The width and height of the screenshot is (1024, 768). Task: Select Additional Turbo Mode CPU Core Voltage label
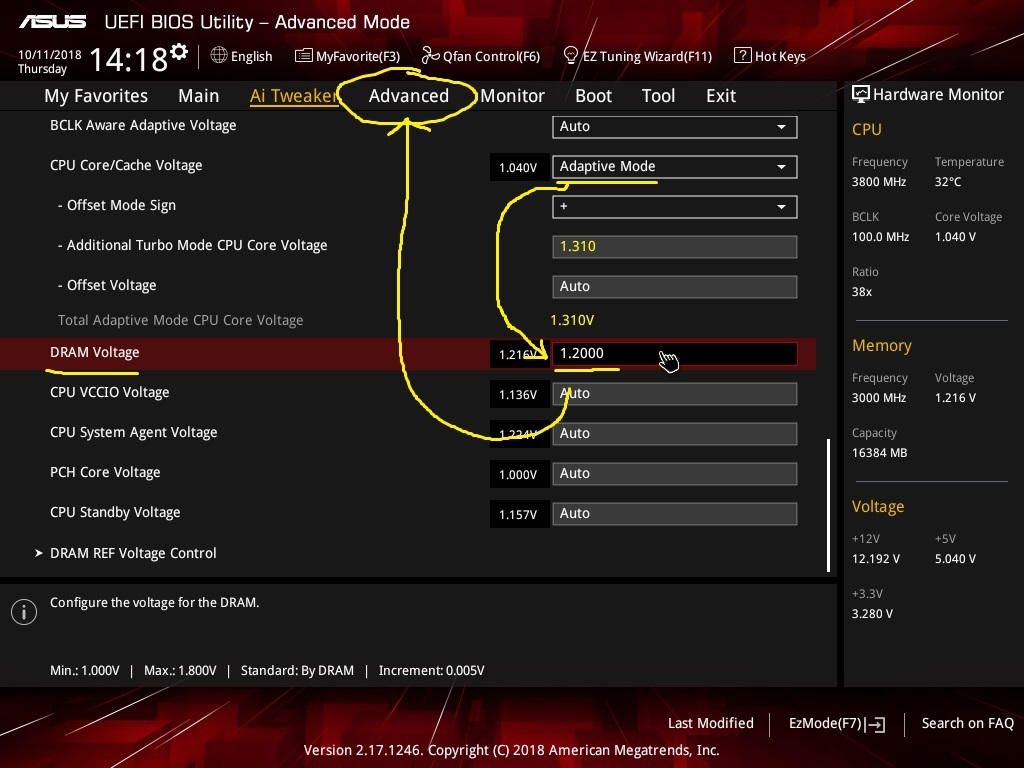[193, 246]
